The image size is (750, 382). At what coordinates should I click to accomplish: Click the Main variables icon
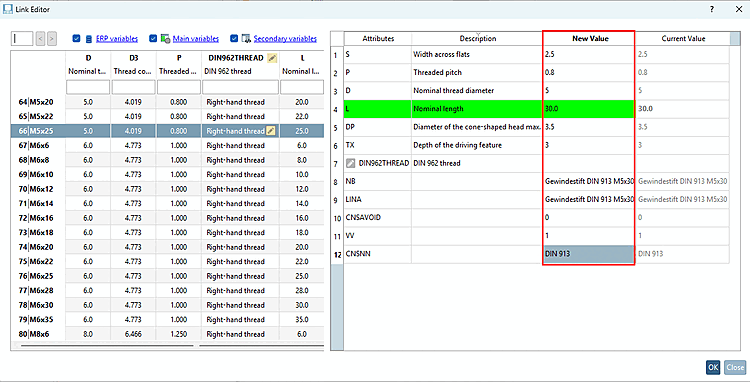(165, 39)
